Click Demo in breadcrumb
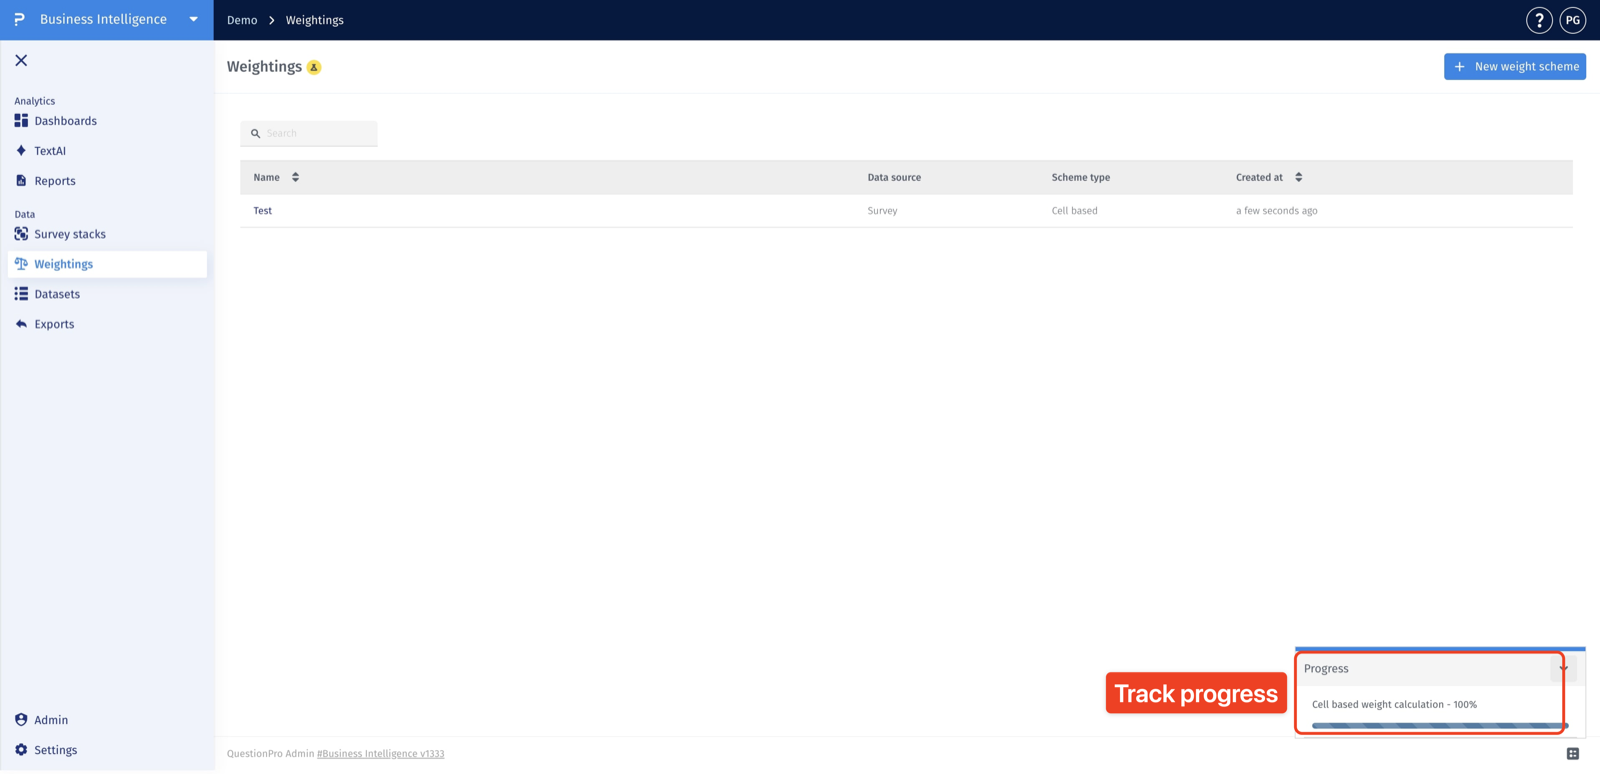 (242, 20)
